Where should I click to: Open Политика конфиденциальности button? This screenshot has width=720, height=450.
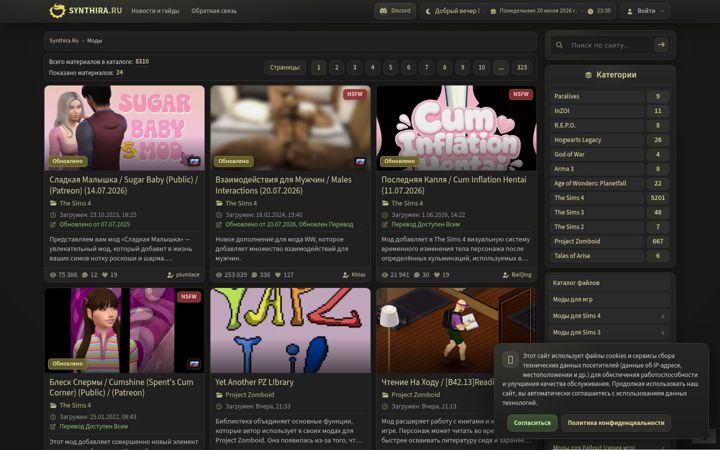616,423
